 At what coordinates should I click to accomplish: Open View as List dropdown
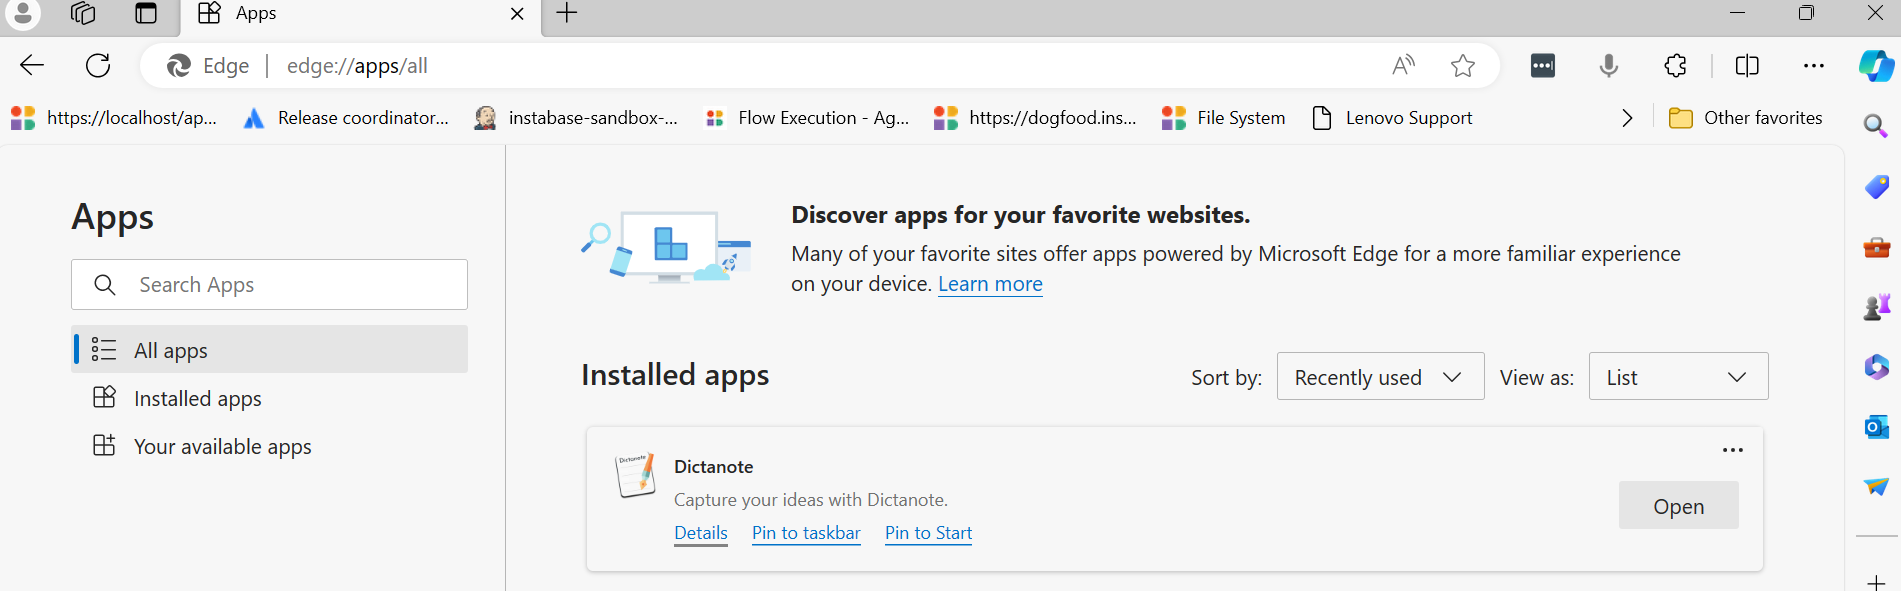pos(1678,377)
